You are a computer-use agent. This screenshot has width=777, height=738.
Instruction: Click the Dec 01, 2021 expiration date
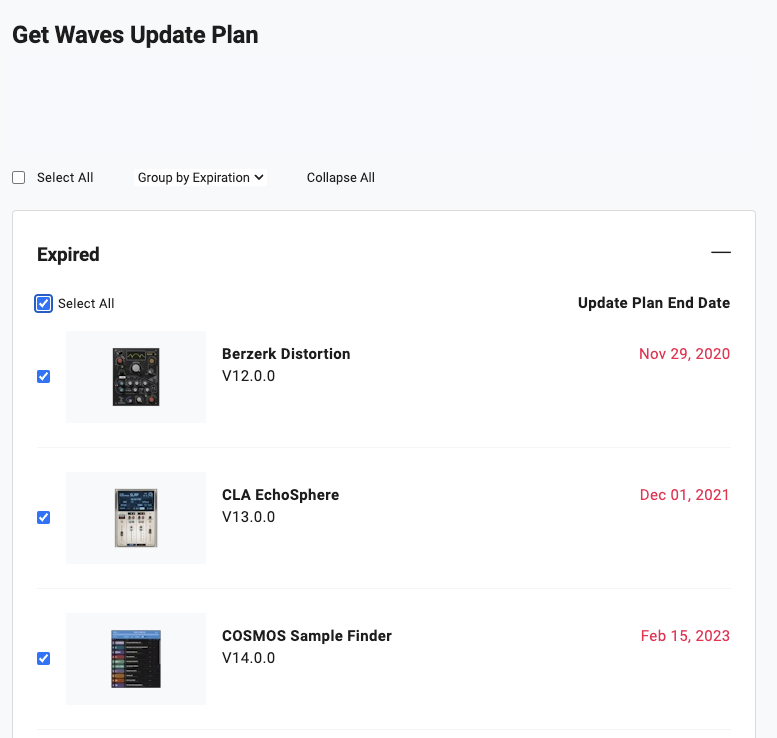(684, 495)
